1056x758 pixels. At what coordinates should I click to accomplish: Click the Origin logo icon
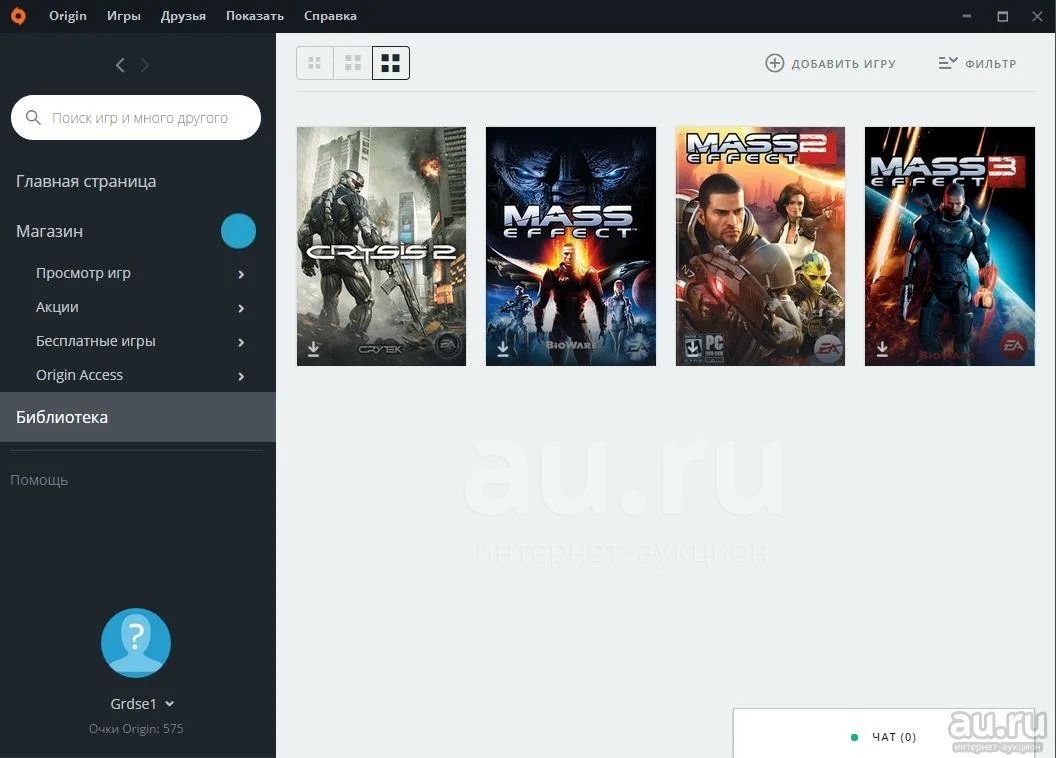pos(18,15)
